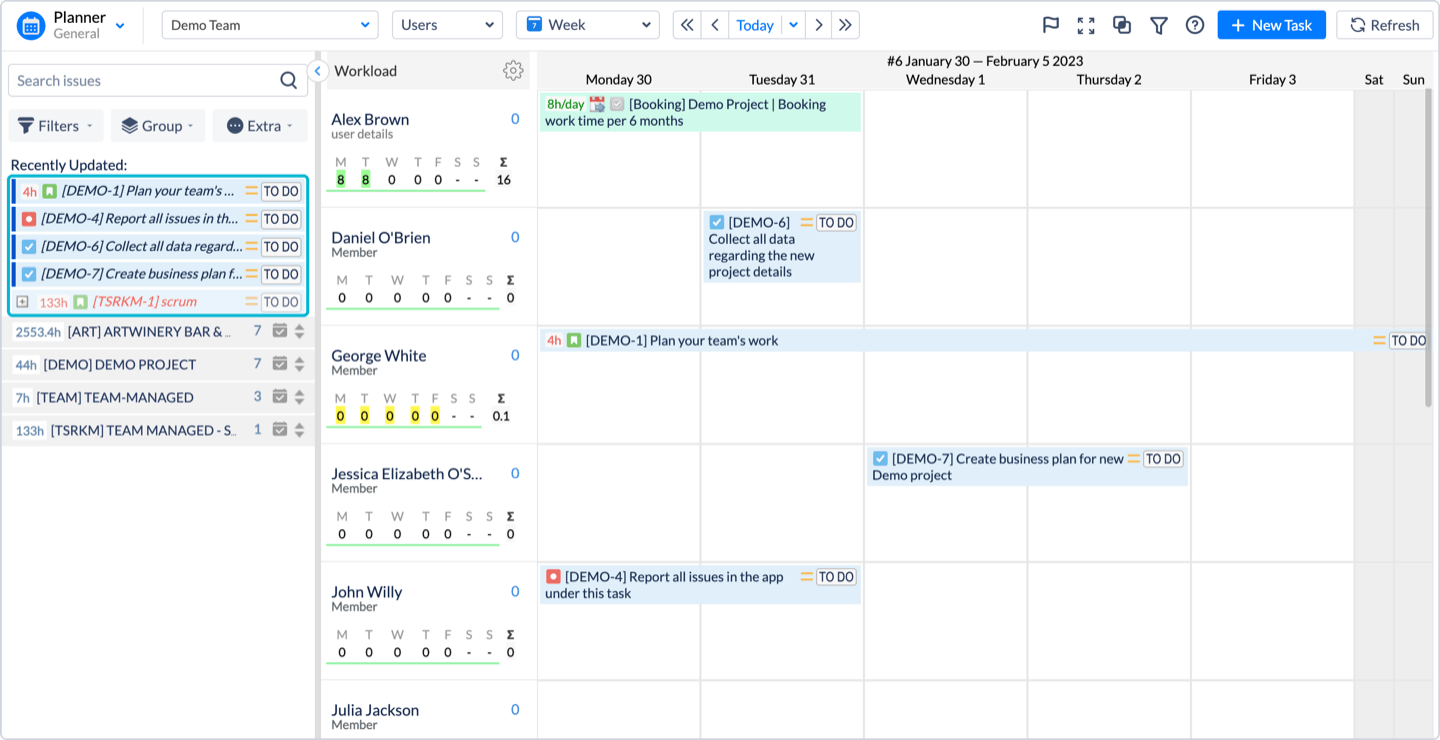Open the help question-mark icon

tap(1194, 25)
